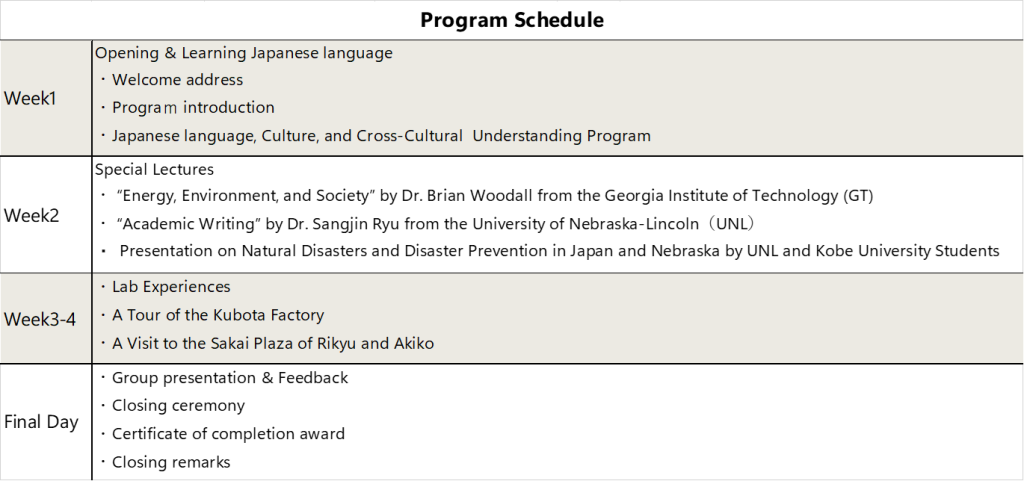Click the bullet before 'Japanese language, Culture'

[102, 136]
